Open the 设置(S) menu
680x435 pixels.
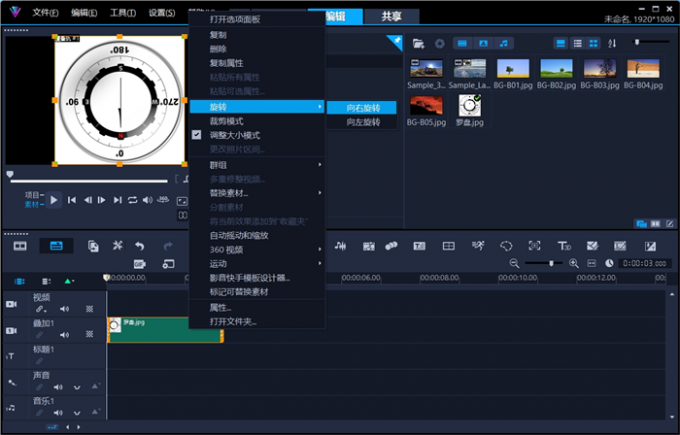coord(162,13)
